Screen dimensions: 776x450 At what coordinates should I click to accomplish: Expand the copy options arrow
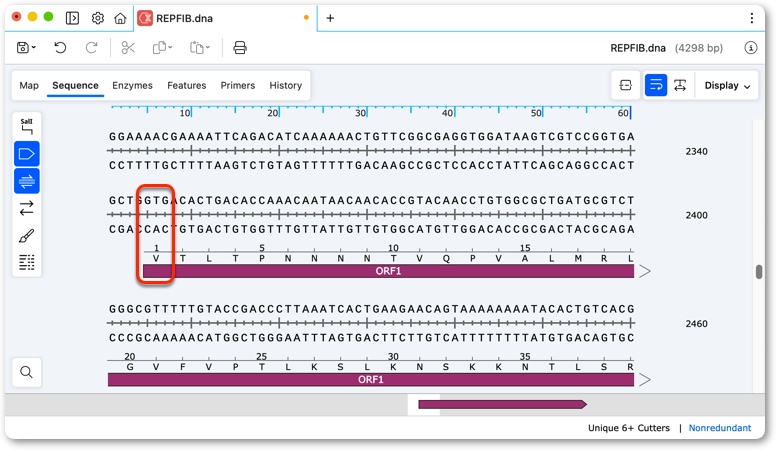click(x=170, y=48)
